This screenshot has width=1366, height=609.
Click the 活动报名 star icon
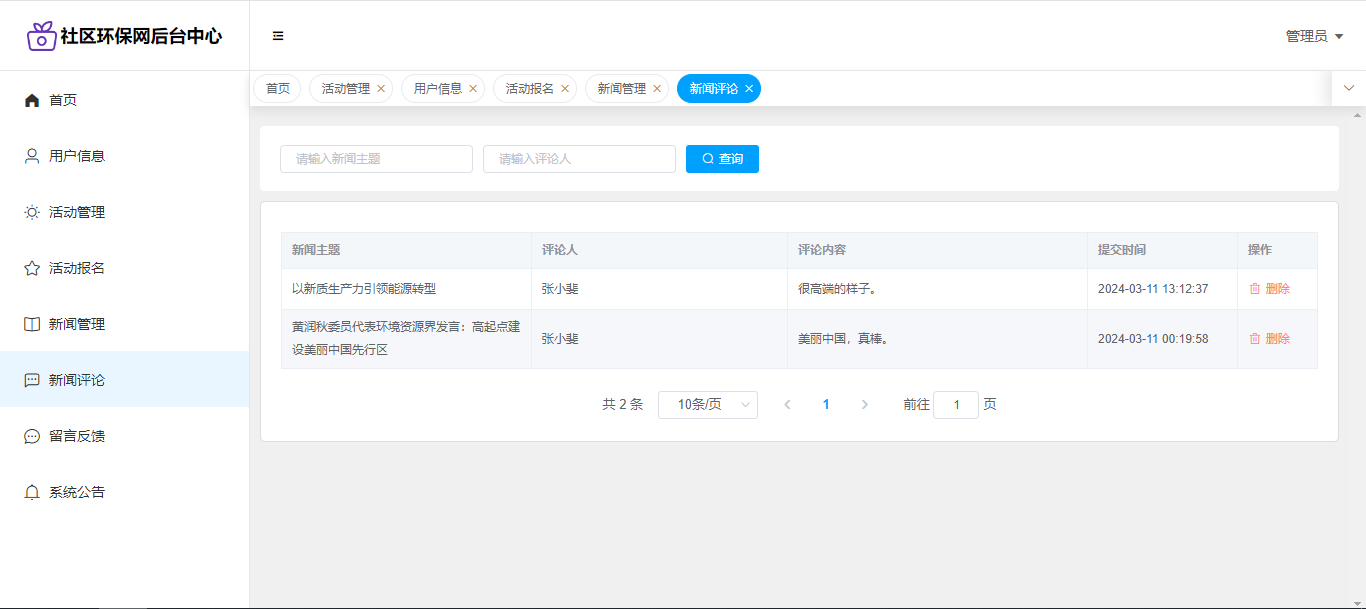(x=32, y=268)
